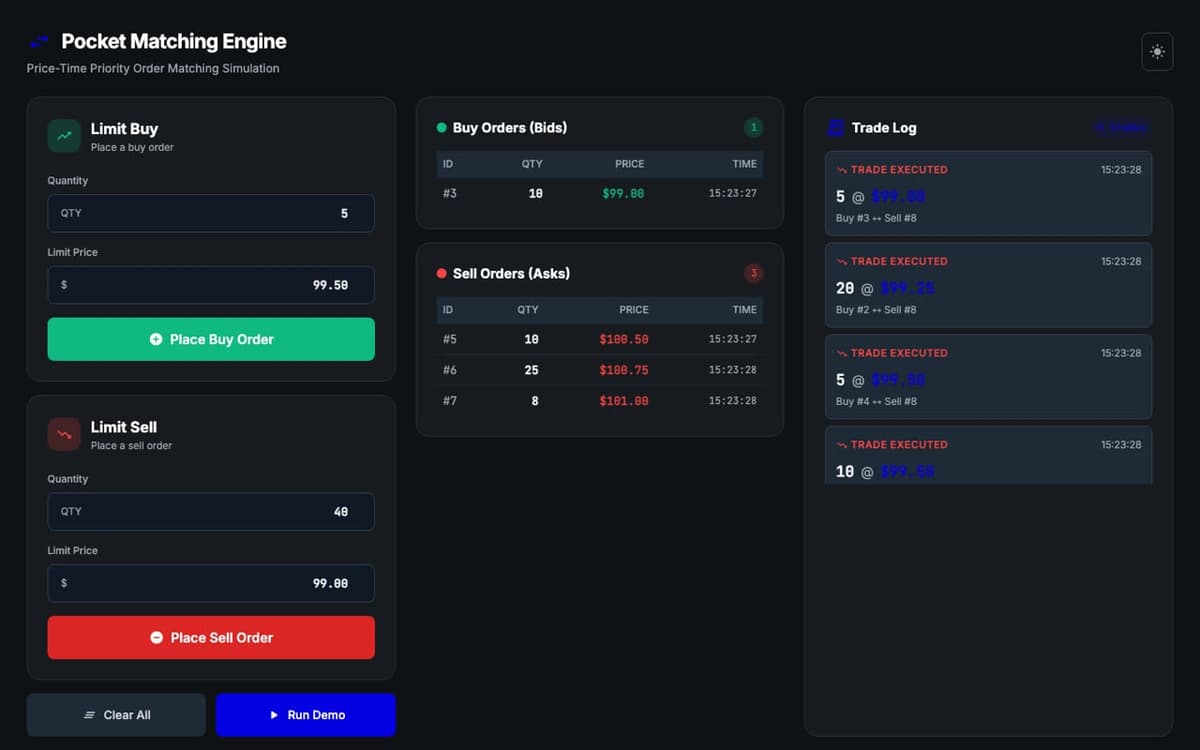This screenshot has width=1200, height=750.
Task: Select bid order #3 ID cell
Action: click(450, 194)
